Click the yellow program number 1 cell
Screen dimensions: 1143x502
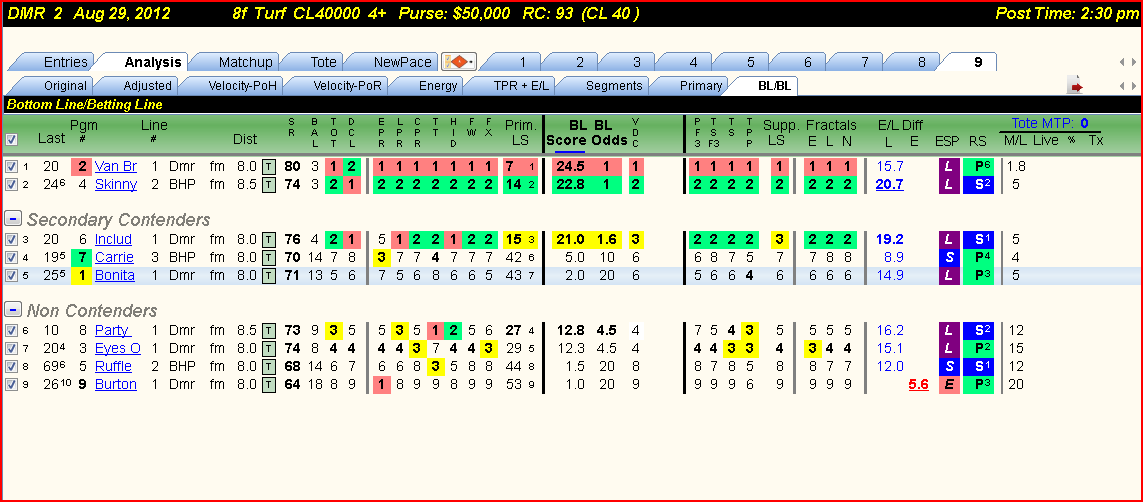point(82,275)
